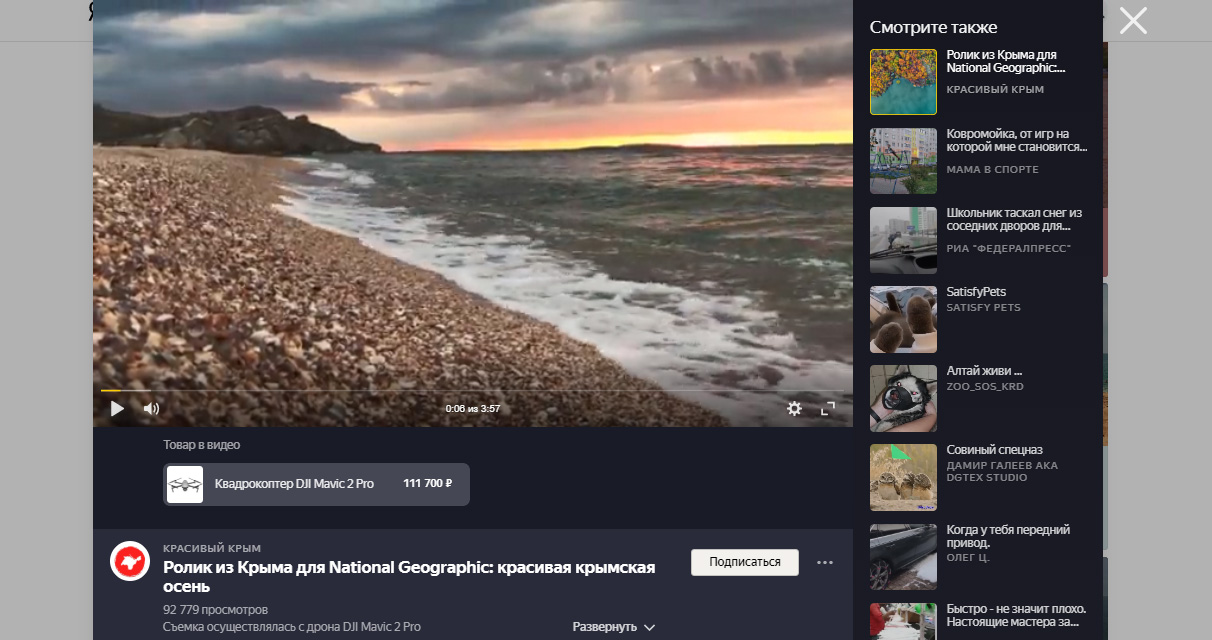Expand description with Развернуть

pos(614,627)
